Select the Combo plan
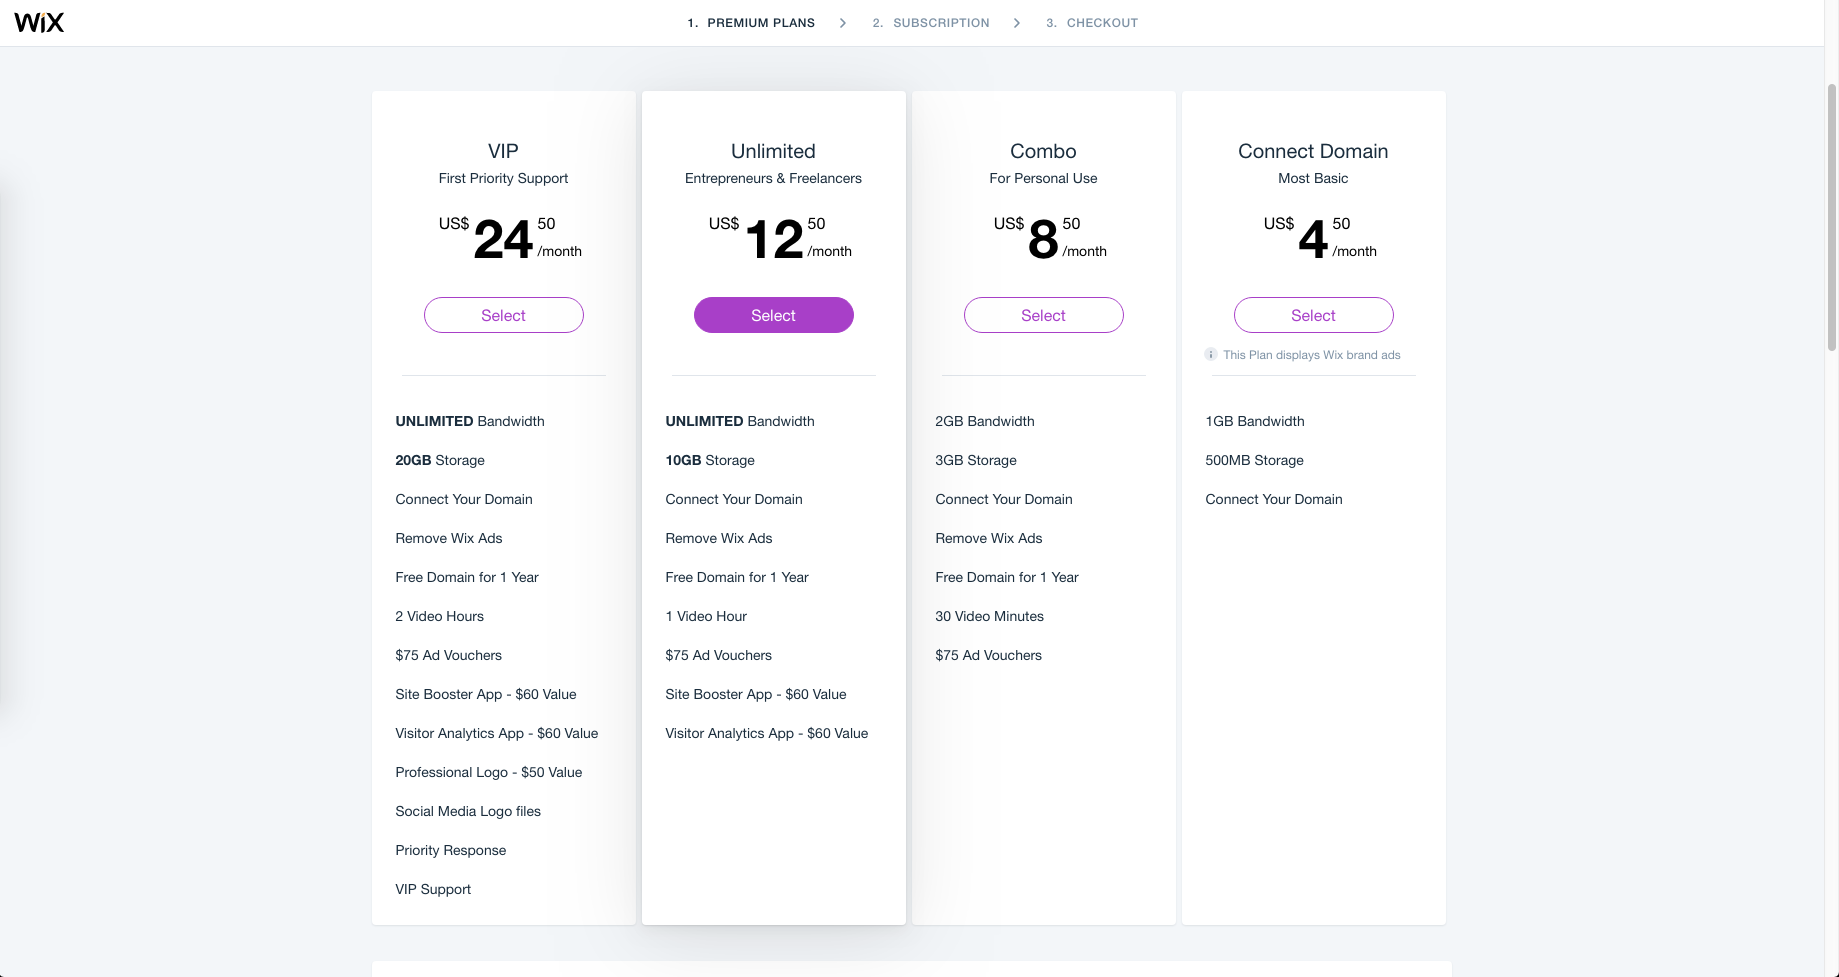This screenshot has height=977, width=1839. coord(1044,315)
